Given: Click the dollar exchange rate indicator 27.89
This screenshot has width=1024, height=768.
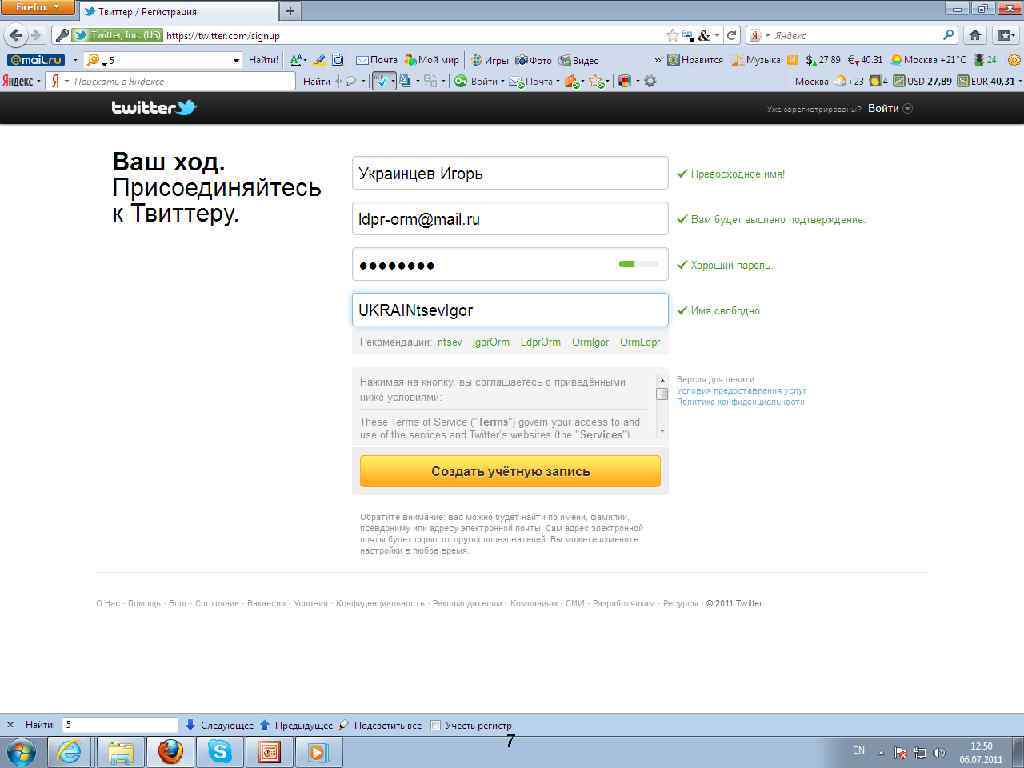Looking at the screenshot, I should [x=823, y=60].
